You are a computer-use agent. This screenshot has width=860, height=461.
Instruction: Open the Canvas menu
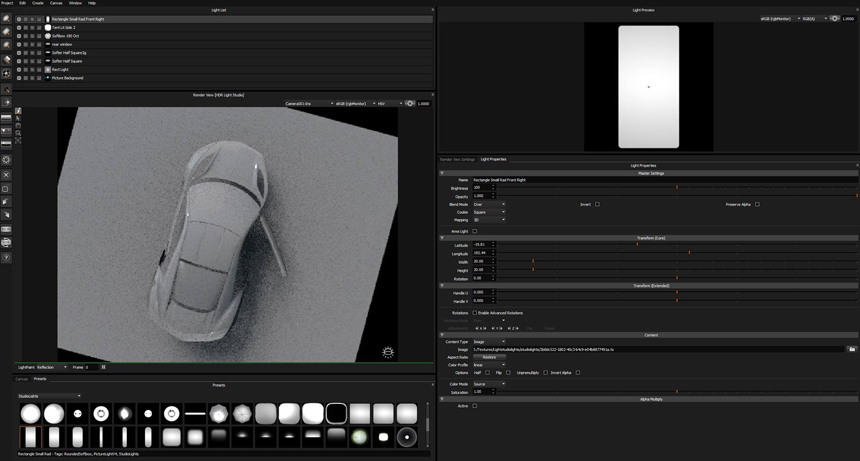[56, 3]
